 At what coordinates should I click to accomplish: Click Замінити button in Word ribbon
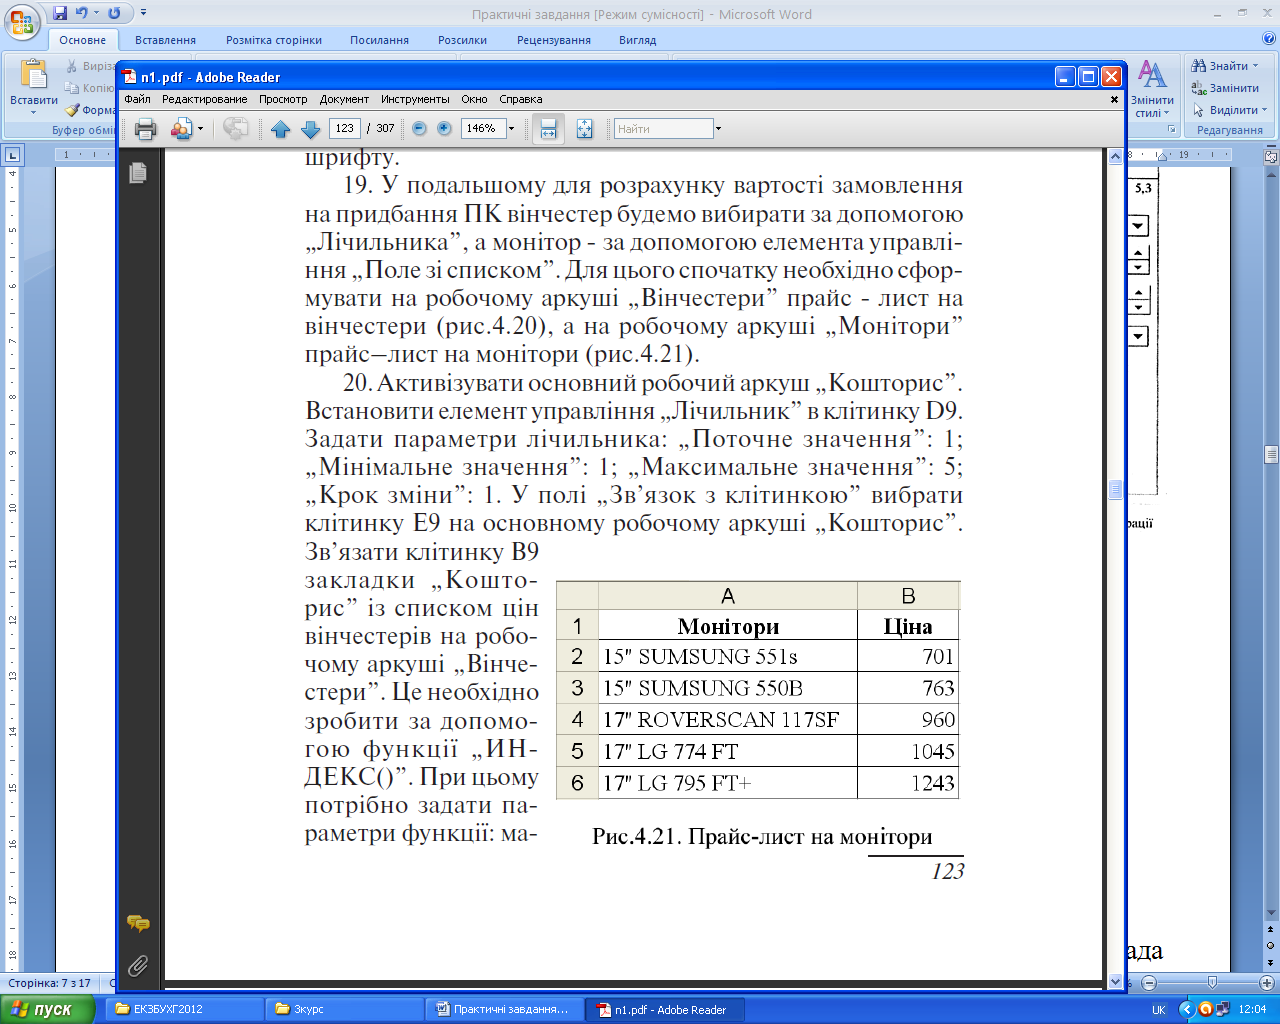[x=1225, y=88]
